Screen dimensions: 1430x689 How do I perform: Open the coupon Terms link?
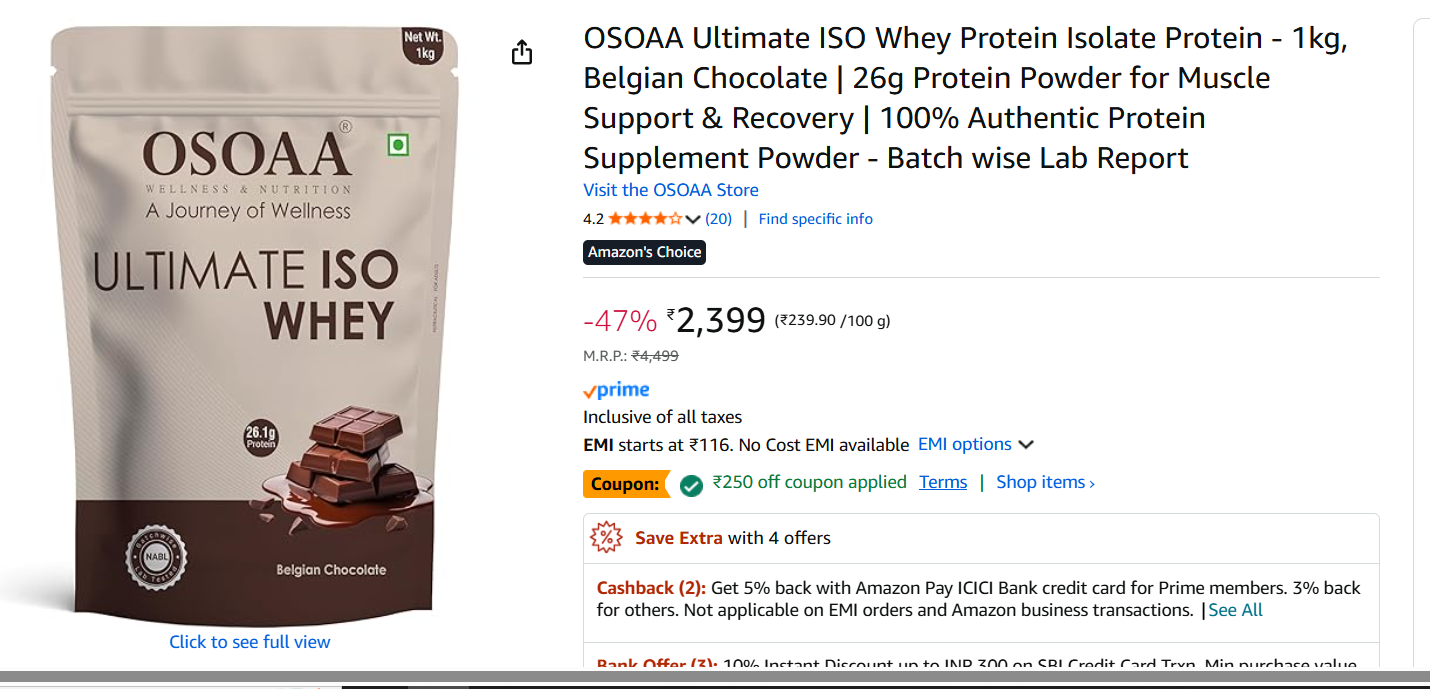click(x=943, y=482)
